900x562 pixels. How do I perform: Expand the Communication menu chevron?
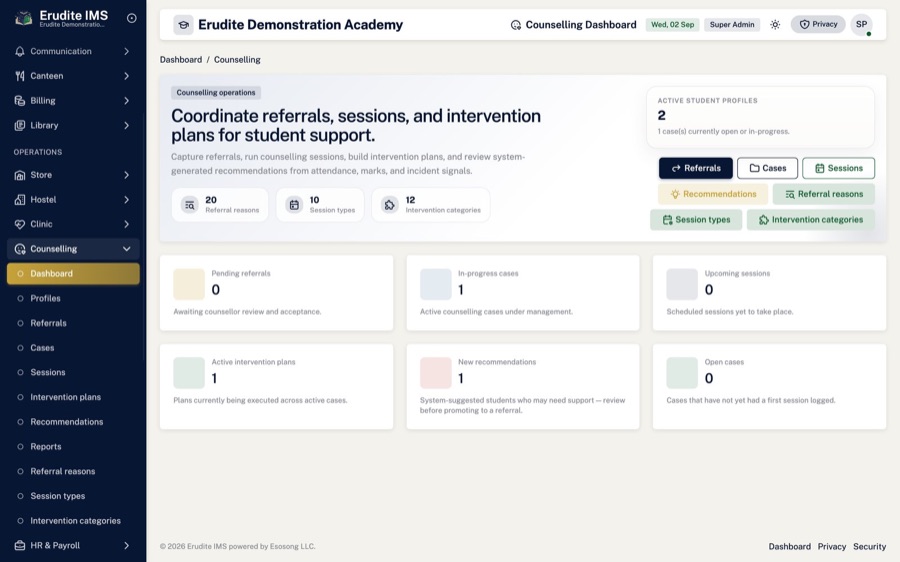[x=126, y=51]
